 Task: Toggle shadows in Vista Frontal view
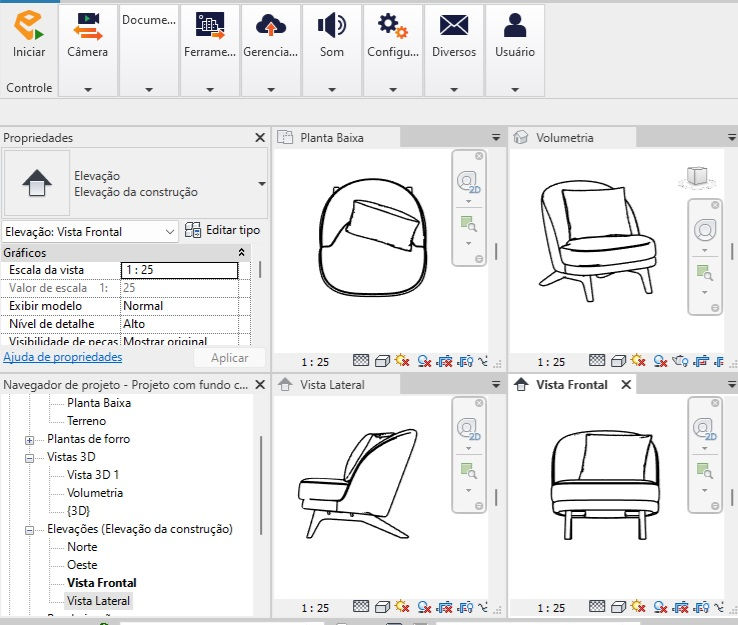[x=660, y=607]
